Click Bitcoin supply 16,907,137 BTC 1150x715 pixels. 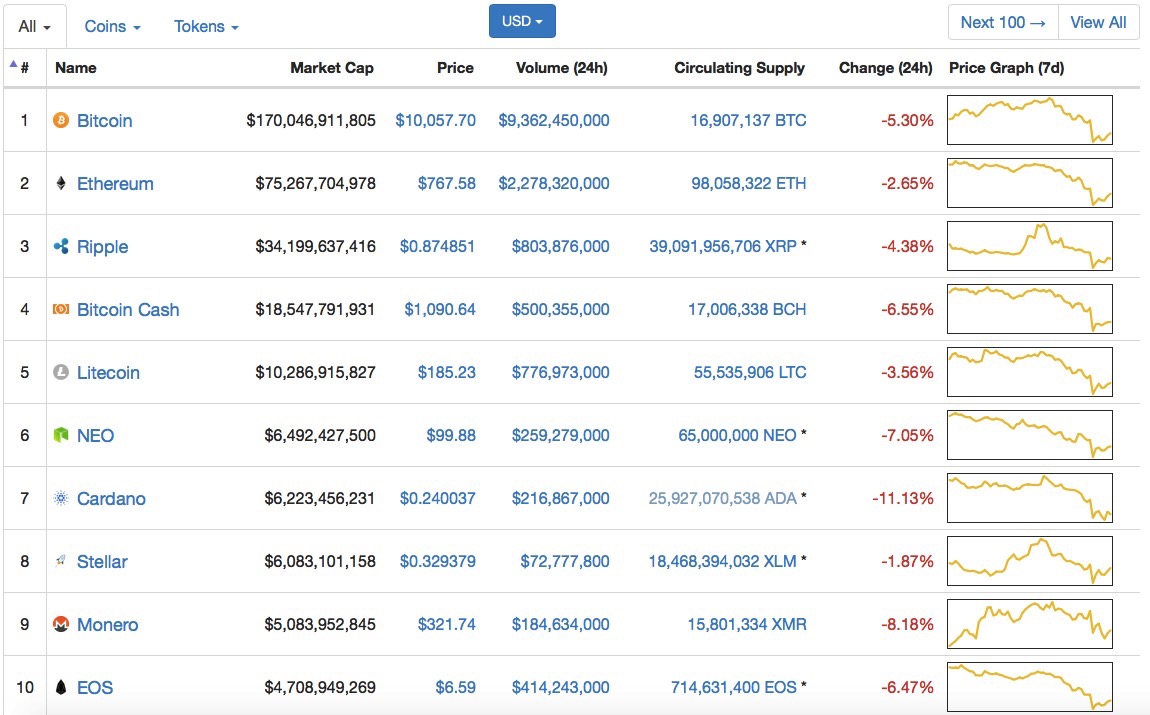point(748,120)
